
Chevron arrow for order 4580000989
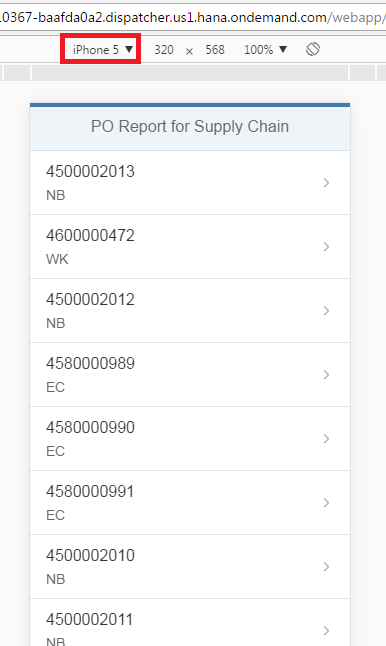pyautogui.click(x=326, y=374)
